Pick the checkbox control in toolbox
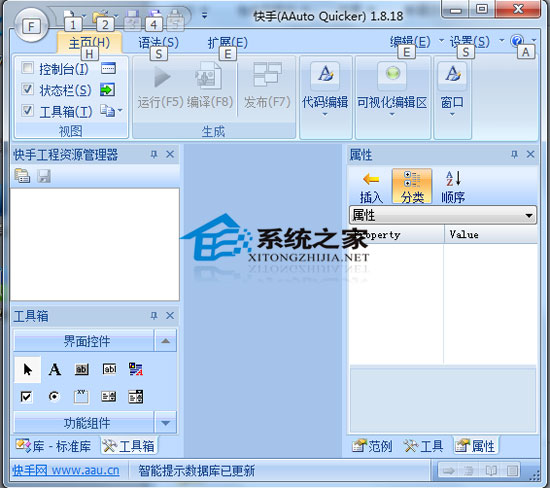Viewport: 550px width, 488px height. click(x=27, y=397)
